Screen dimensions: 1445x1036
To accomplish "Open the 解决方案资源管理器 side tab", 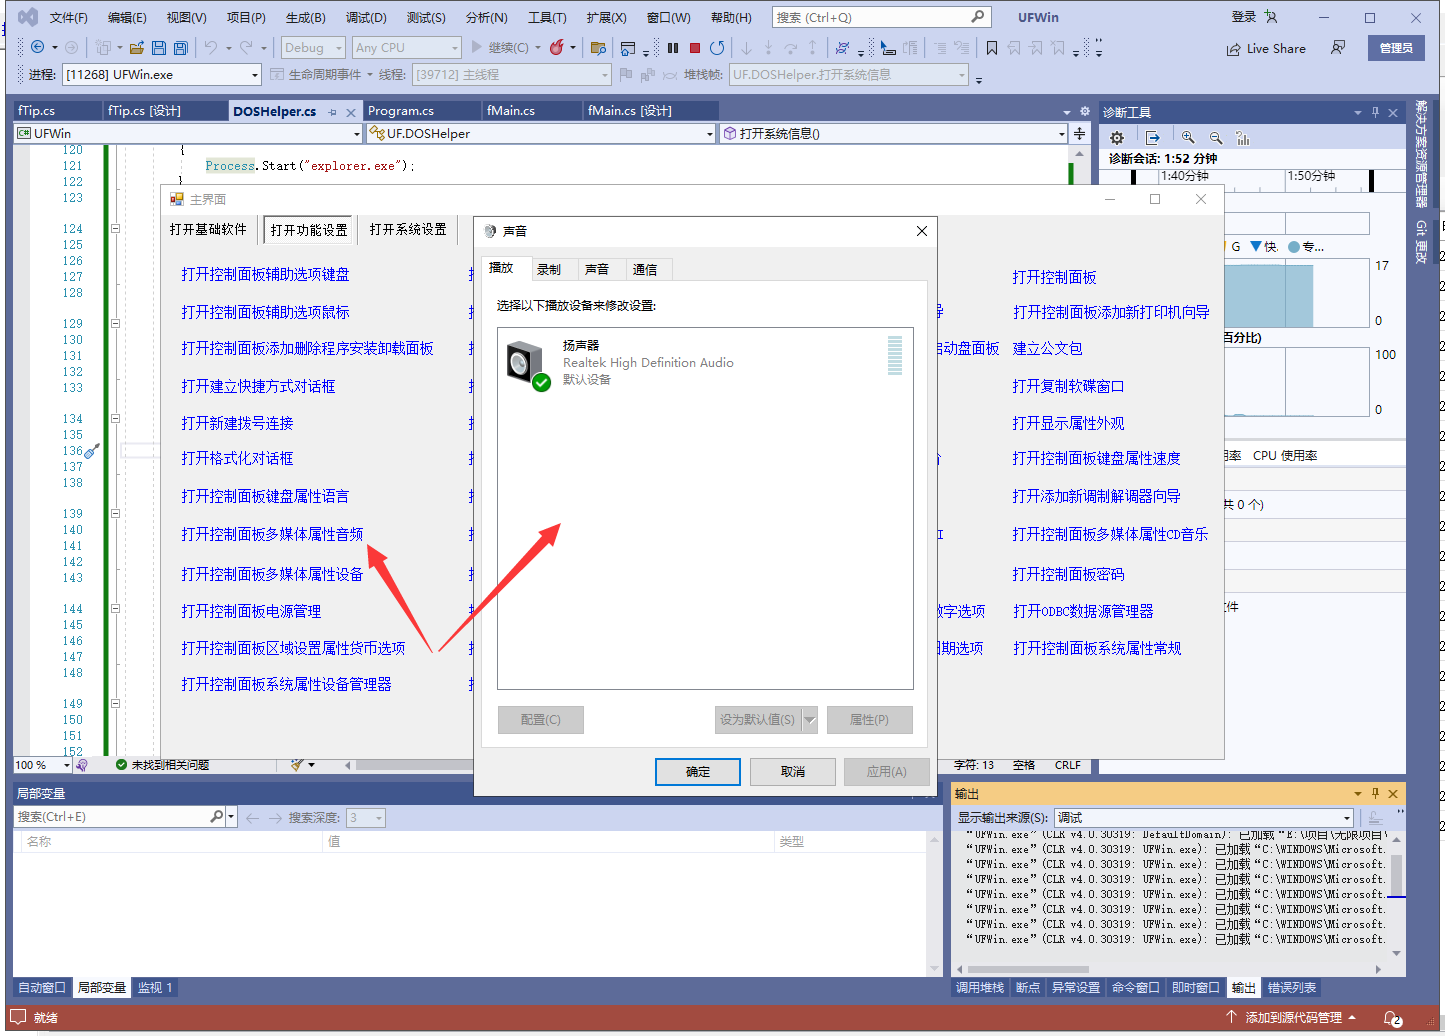I will tap(1422, 153).
